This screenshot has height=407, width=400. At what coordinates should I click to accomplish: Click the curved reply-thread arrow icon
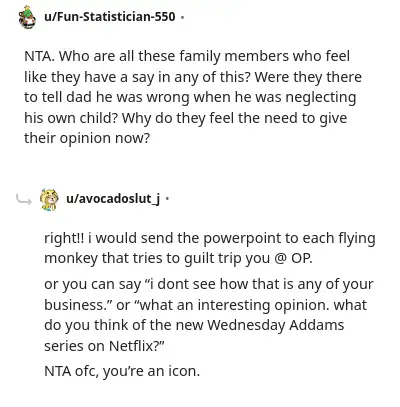(24, 199)
